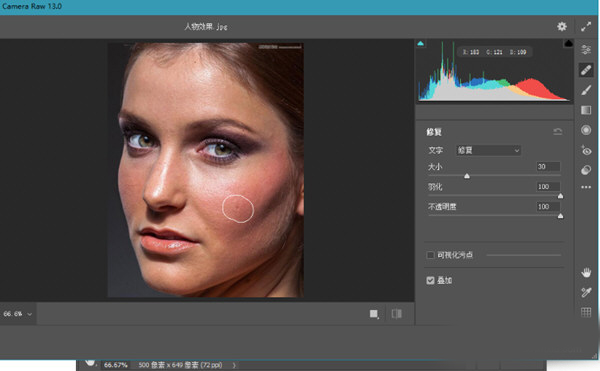Reset spot removal with undo arrow

point(558,132)
